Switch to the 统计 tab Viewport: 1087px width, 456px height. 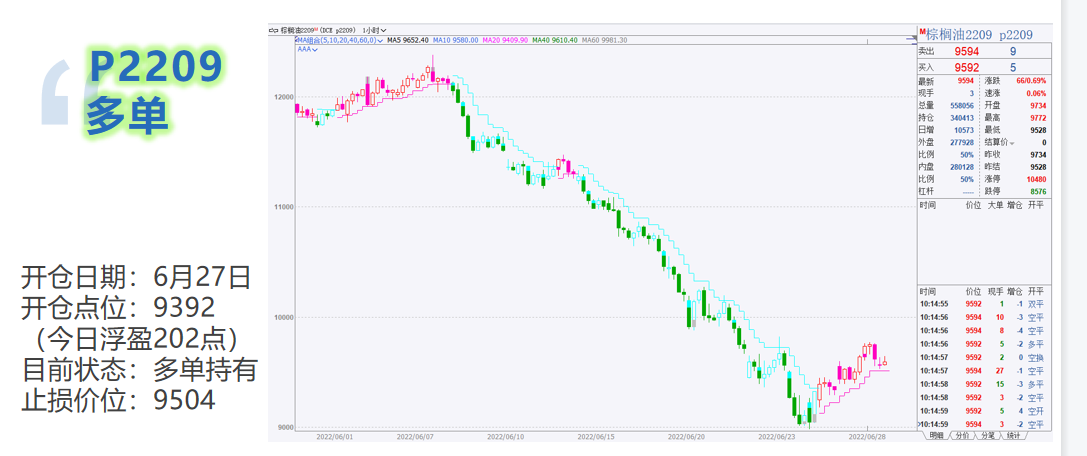pos(1013,436)
